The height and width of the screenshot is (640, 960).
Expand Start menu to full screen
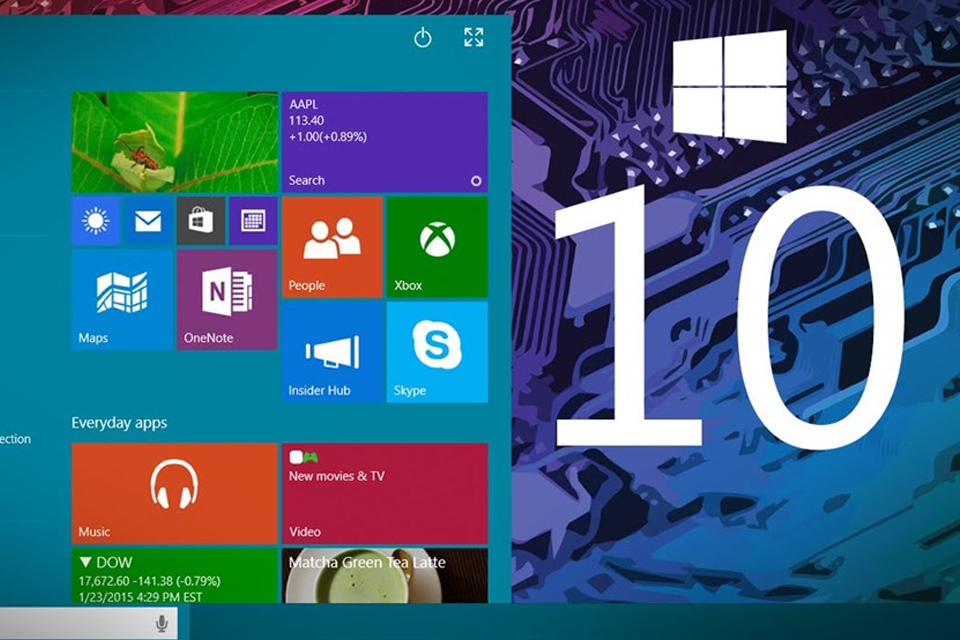click(473, 37)
